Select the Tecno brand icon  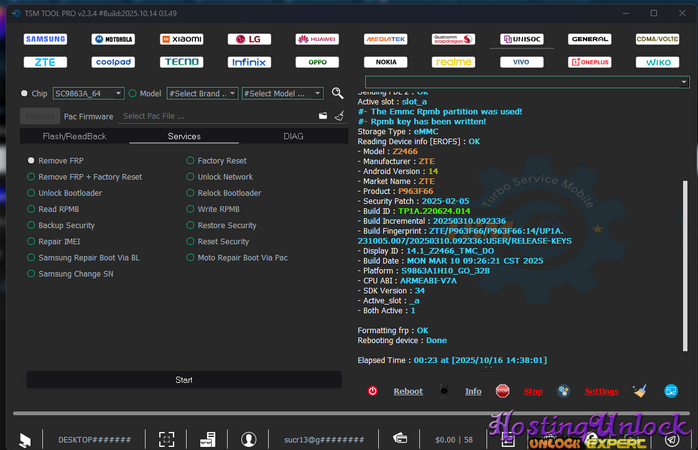point(181,62)
